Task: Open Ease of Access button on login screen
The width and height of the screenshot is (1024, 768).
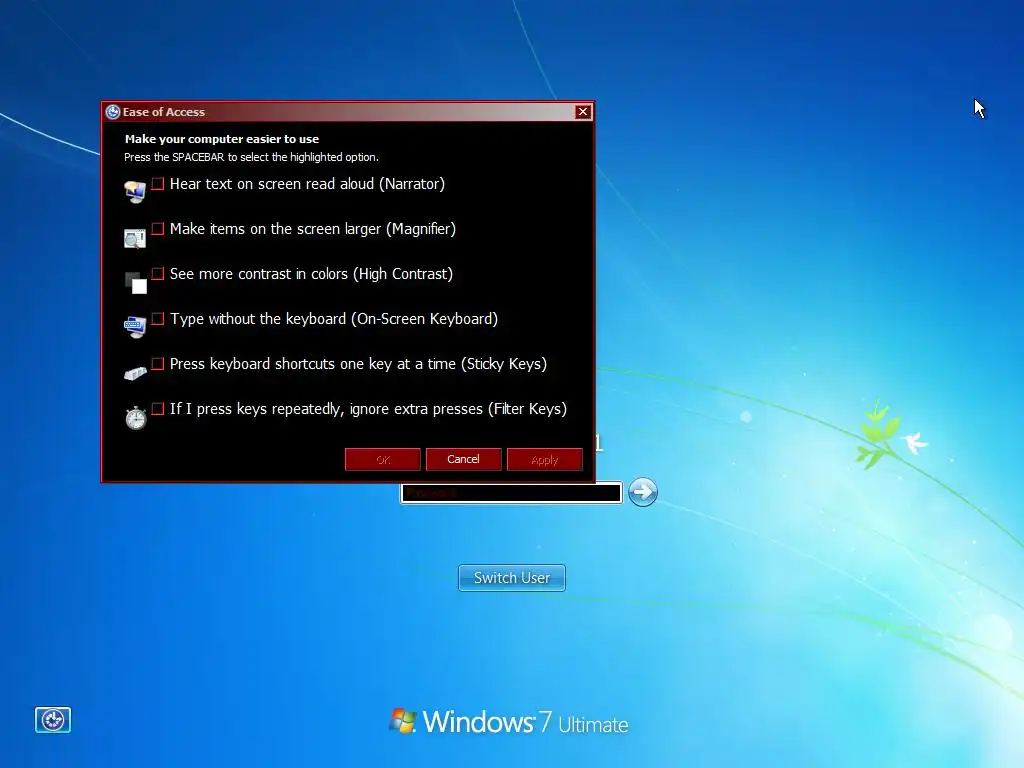Action: (53, 720)
